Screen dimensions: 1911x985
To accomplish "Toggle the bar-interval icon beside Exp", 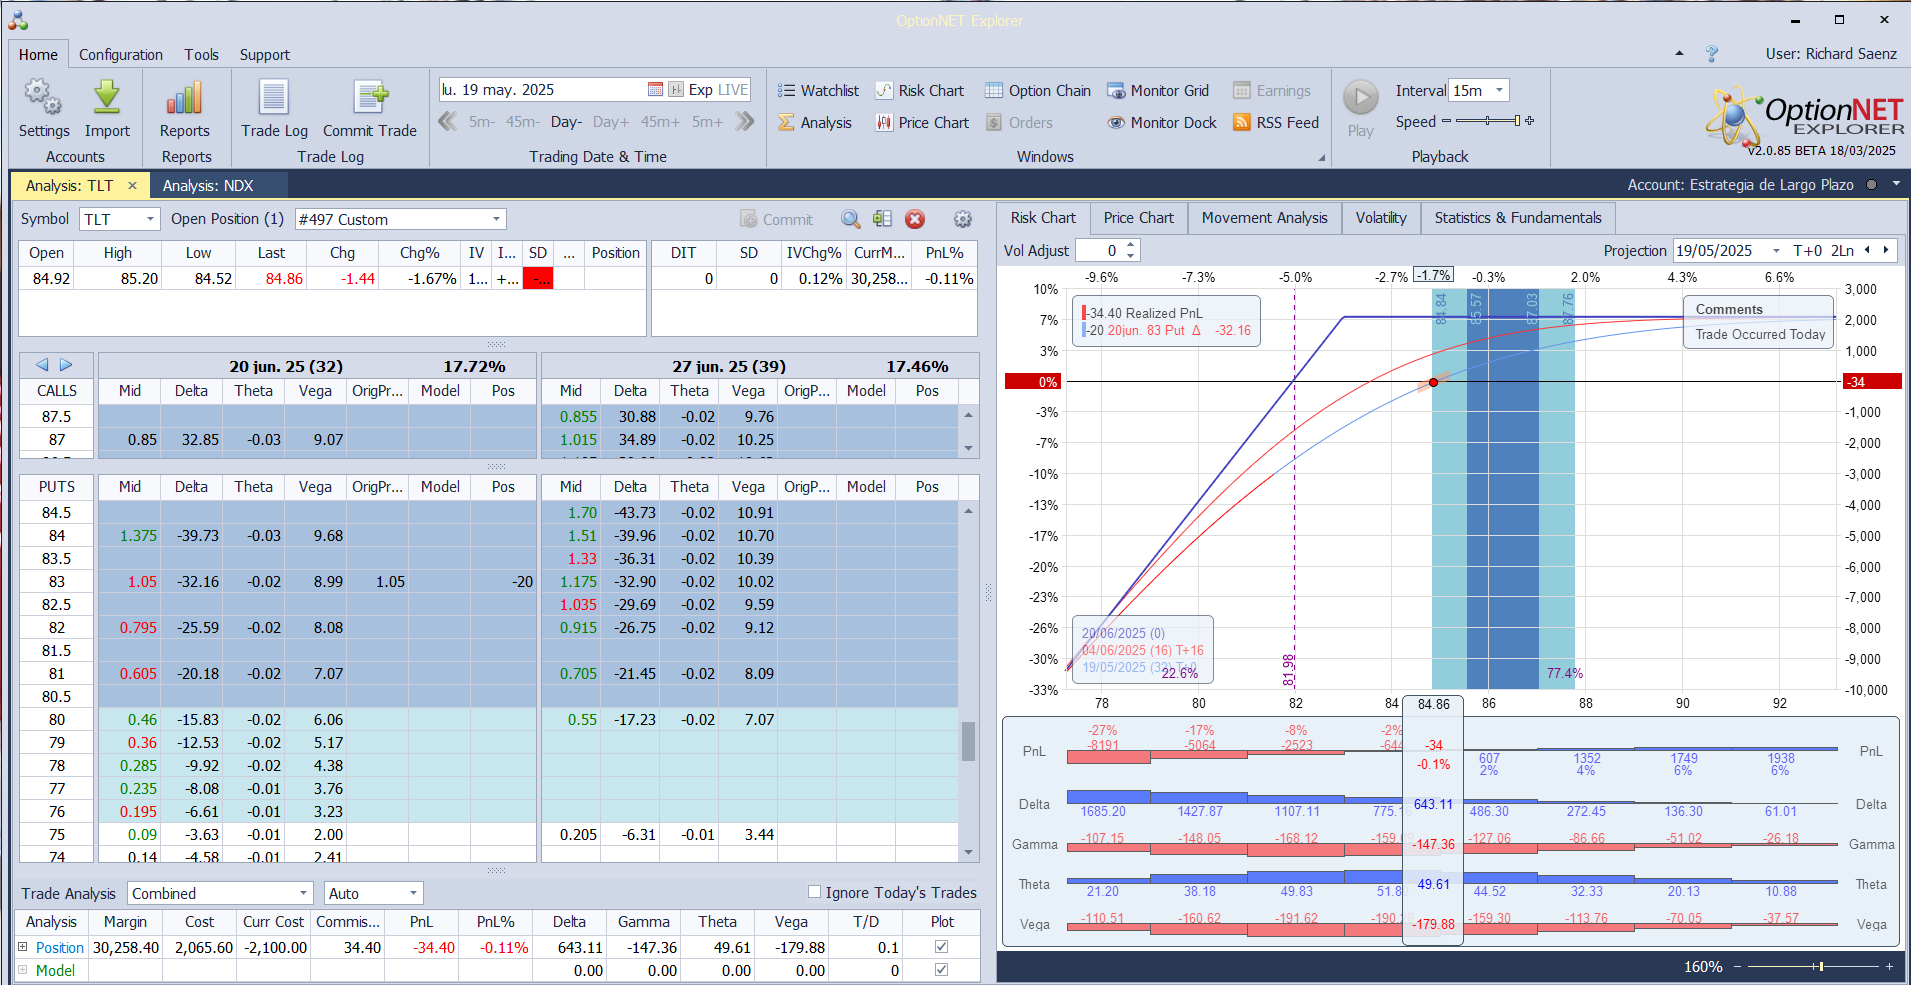I will 676,89.
